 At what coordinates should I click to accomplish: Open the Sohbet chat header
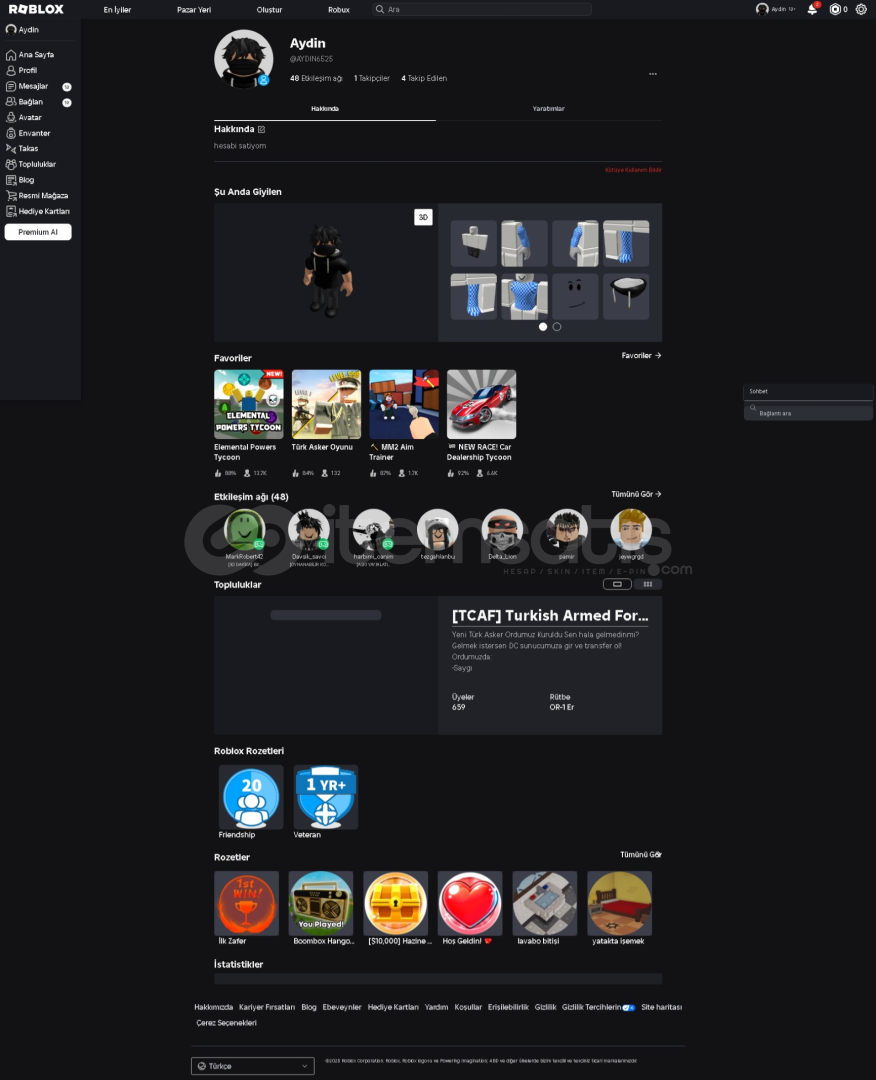(x=809, y=391)
